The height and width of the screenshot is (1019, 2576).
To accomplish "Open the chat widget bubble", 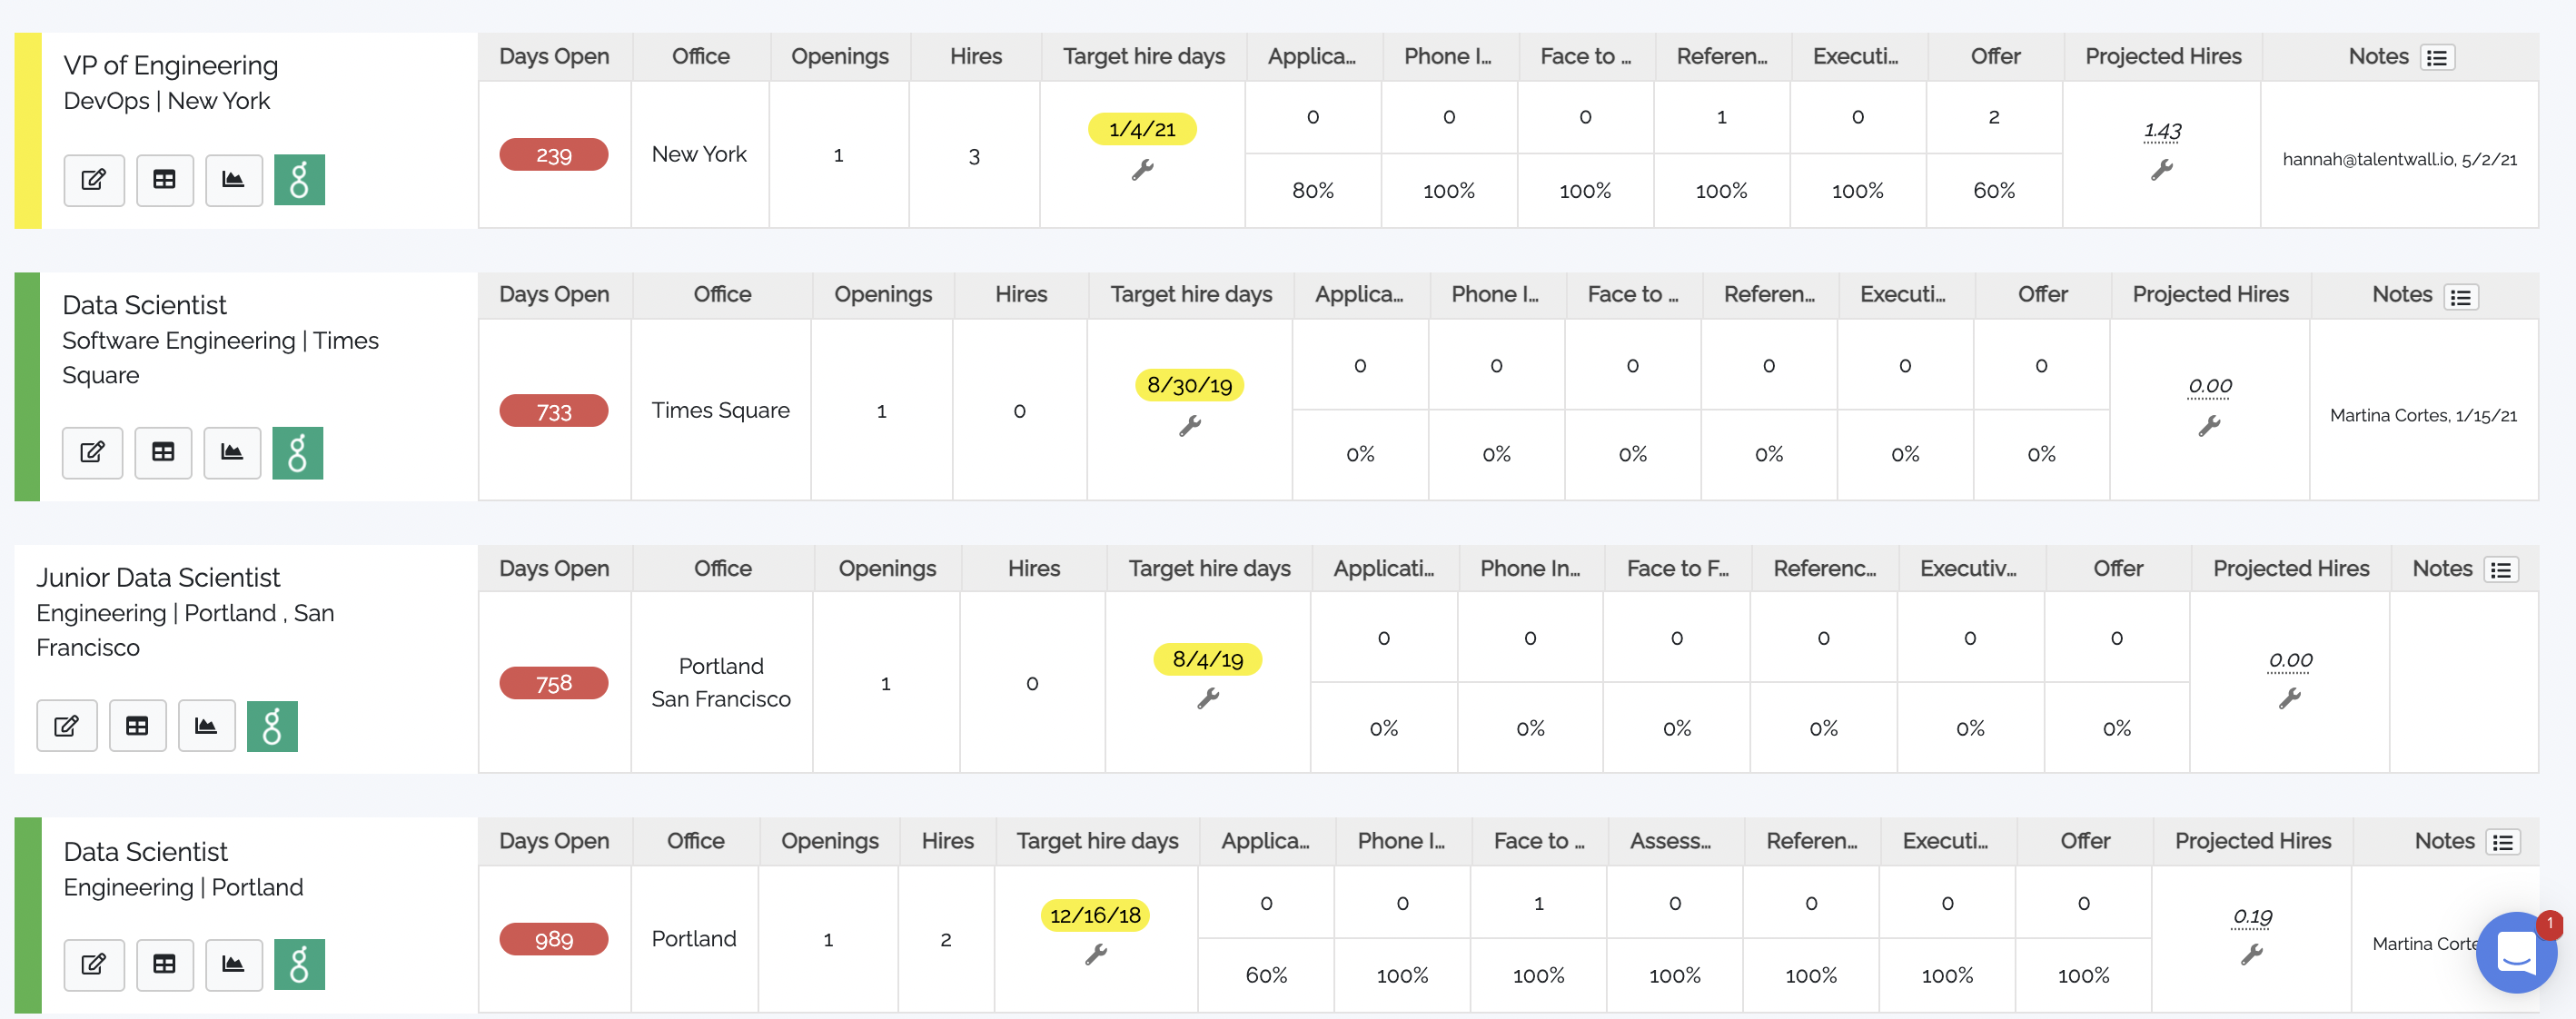I will [x=2516, y=951].
